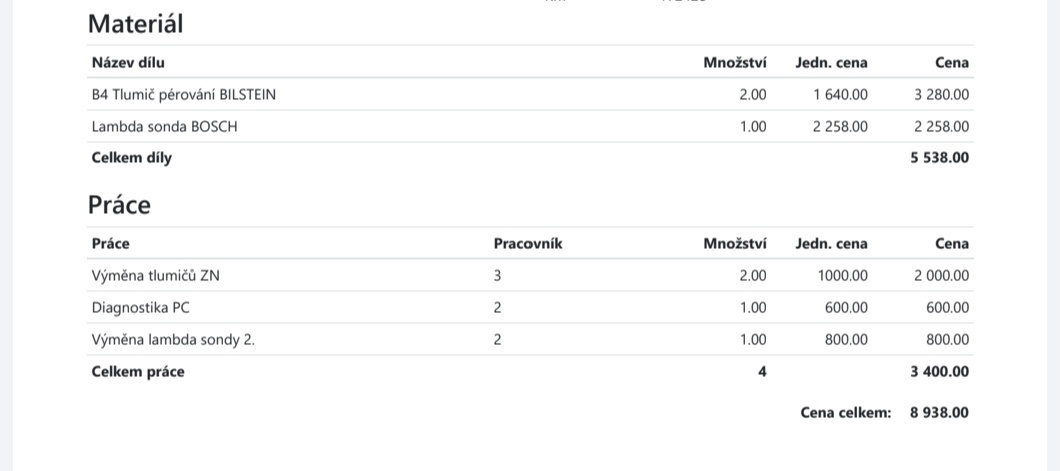Click worker number 3 for Výměna tlumičů
1060x471 pixels.
498,276
